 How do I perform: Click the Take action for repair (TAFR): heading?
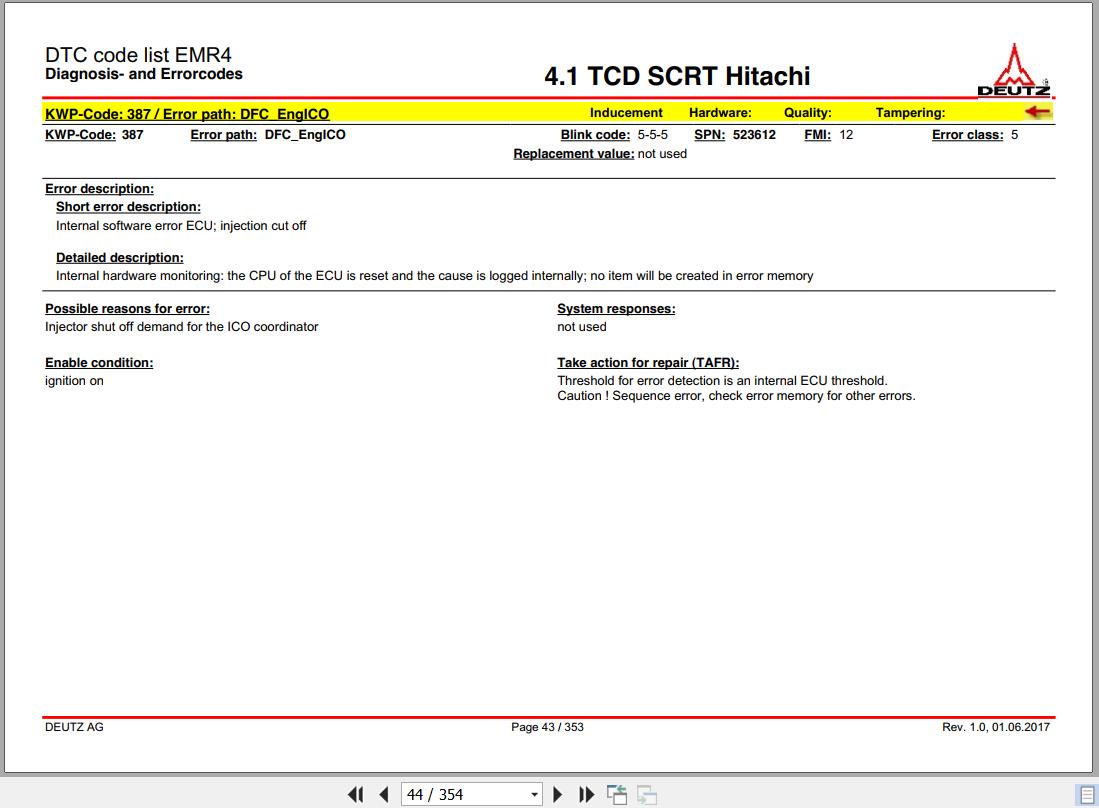648,362
